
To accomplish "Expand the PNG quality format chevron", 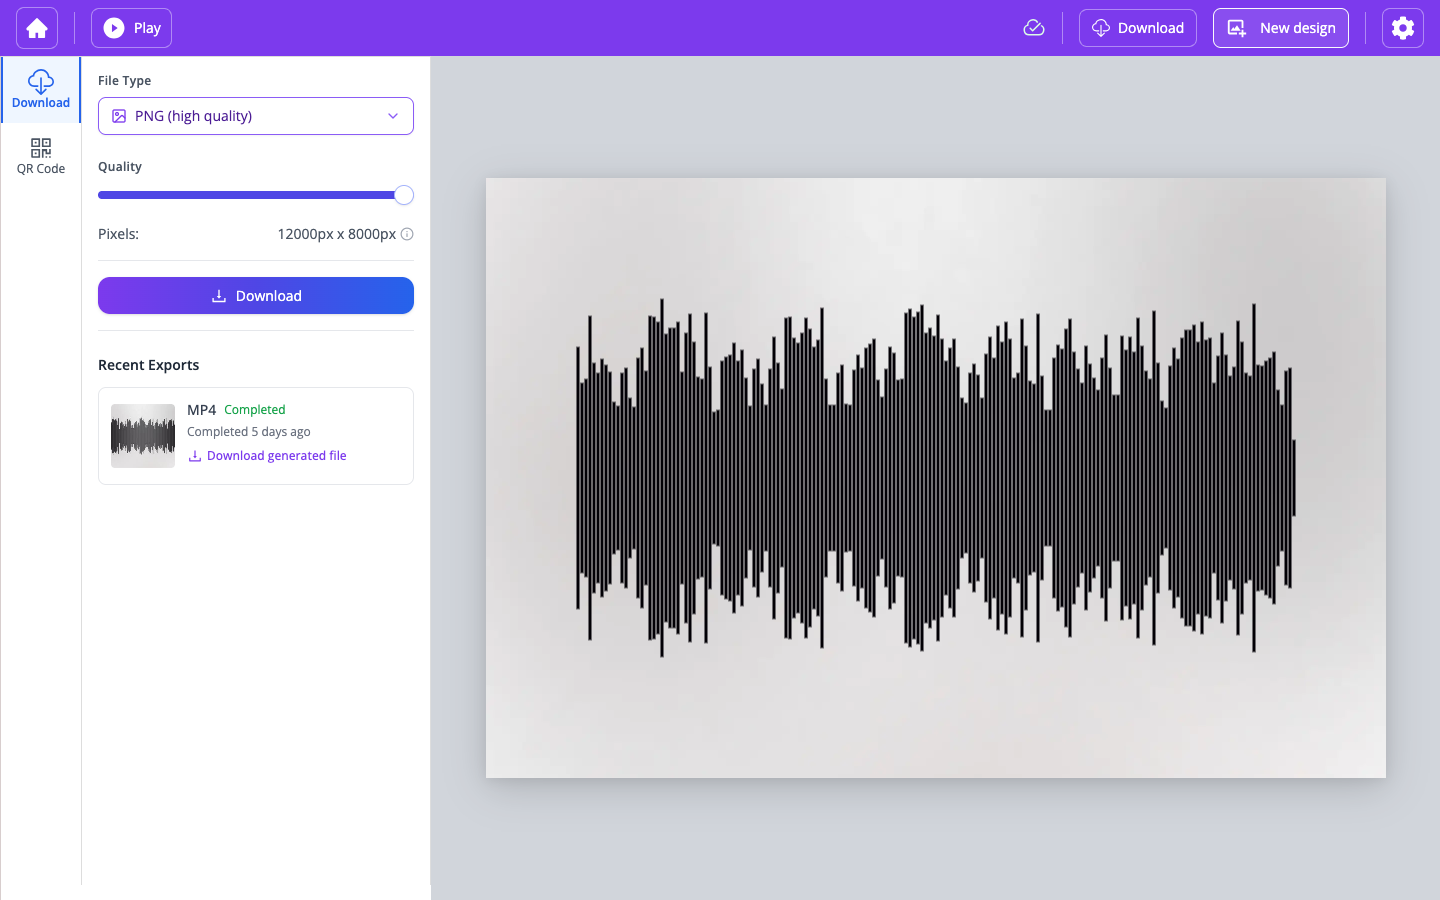I will pyautogui.click(x=393, y=116).
